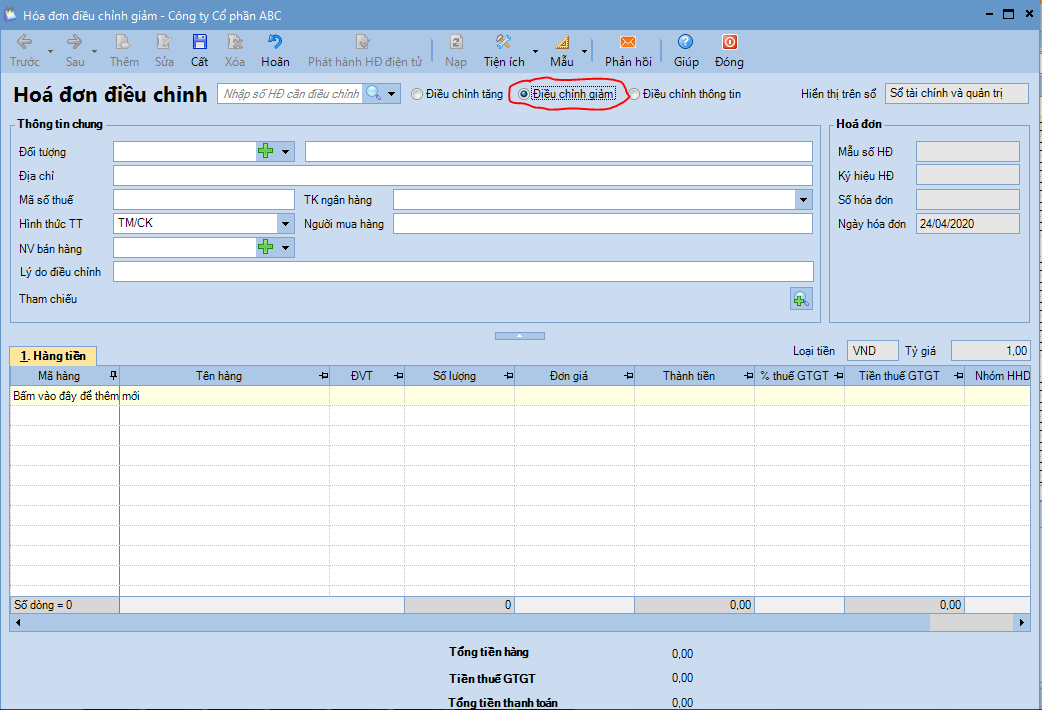The height and width of the screenshot is (710, 1042).
Task: Click grid horizontal scrollbar left arrow
Action: tap(18, 622)
